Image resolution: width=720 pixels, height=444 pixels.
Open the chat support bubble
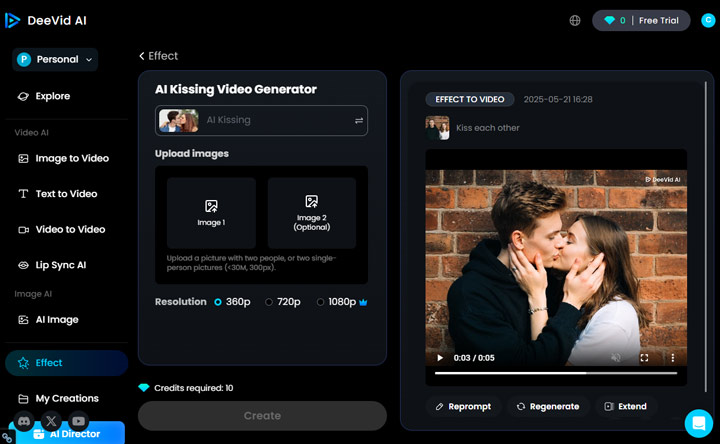698,423
